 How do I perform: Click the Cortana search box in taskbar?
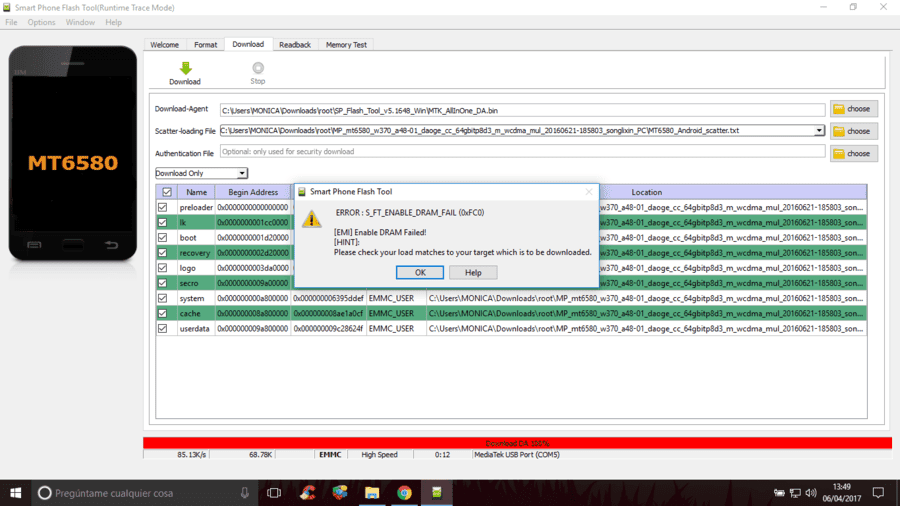[x=142, y=493]
